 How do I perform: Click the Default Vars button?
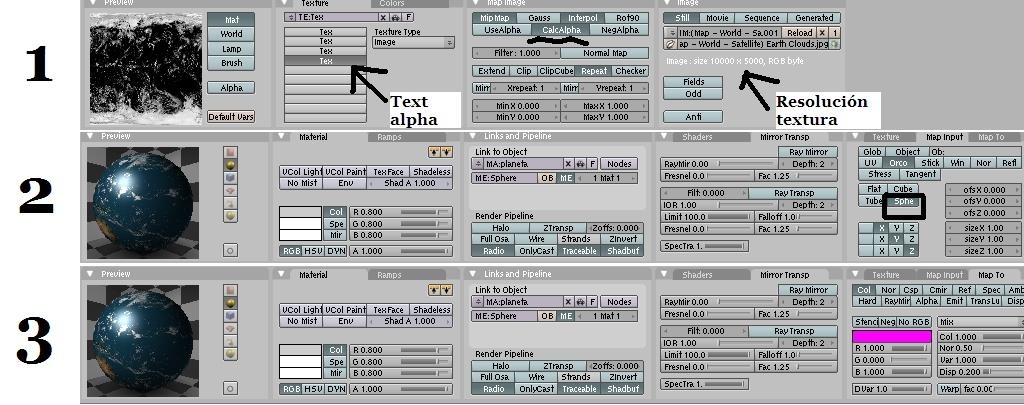click(231, 117)
